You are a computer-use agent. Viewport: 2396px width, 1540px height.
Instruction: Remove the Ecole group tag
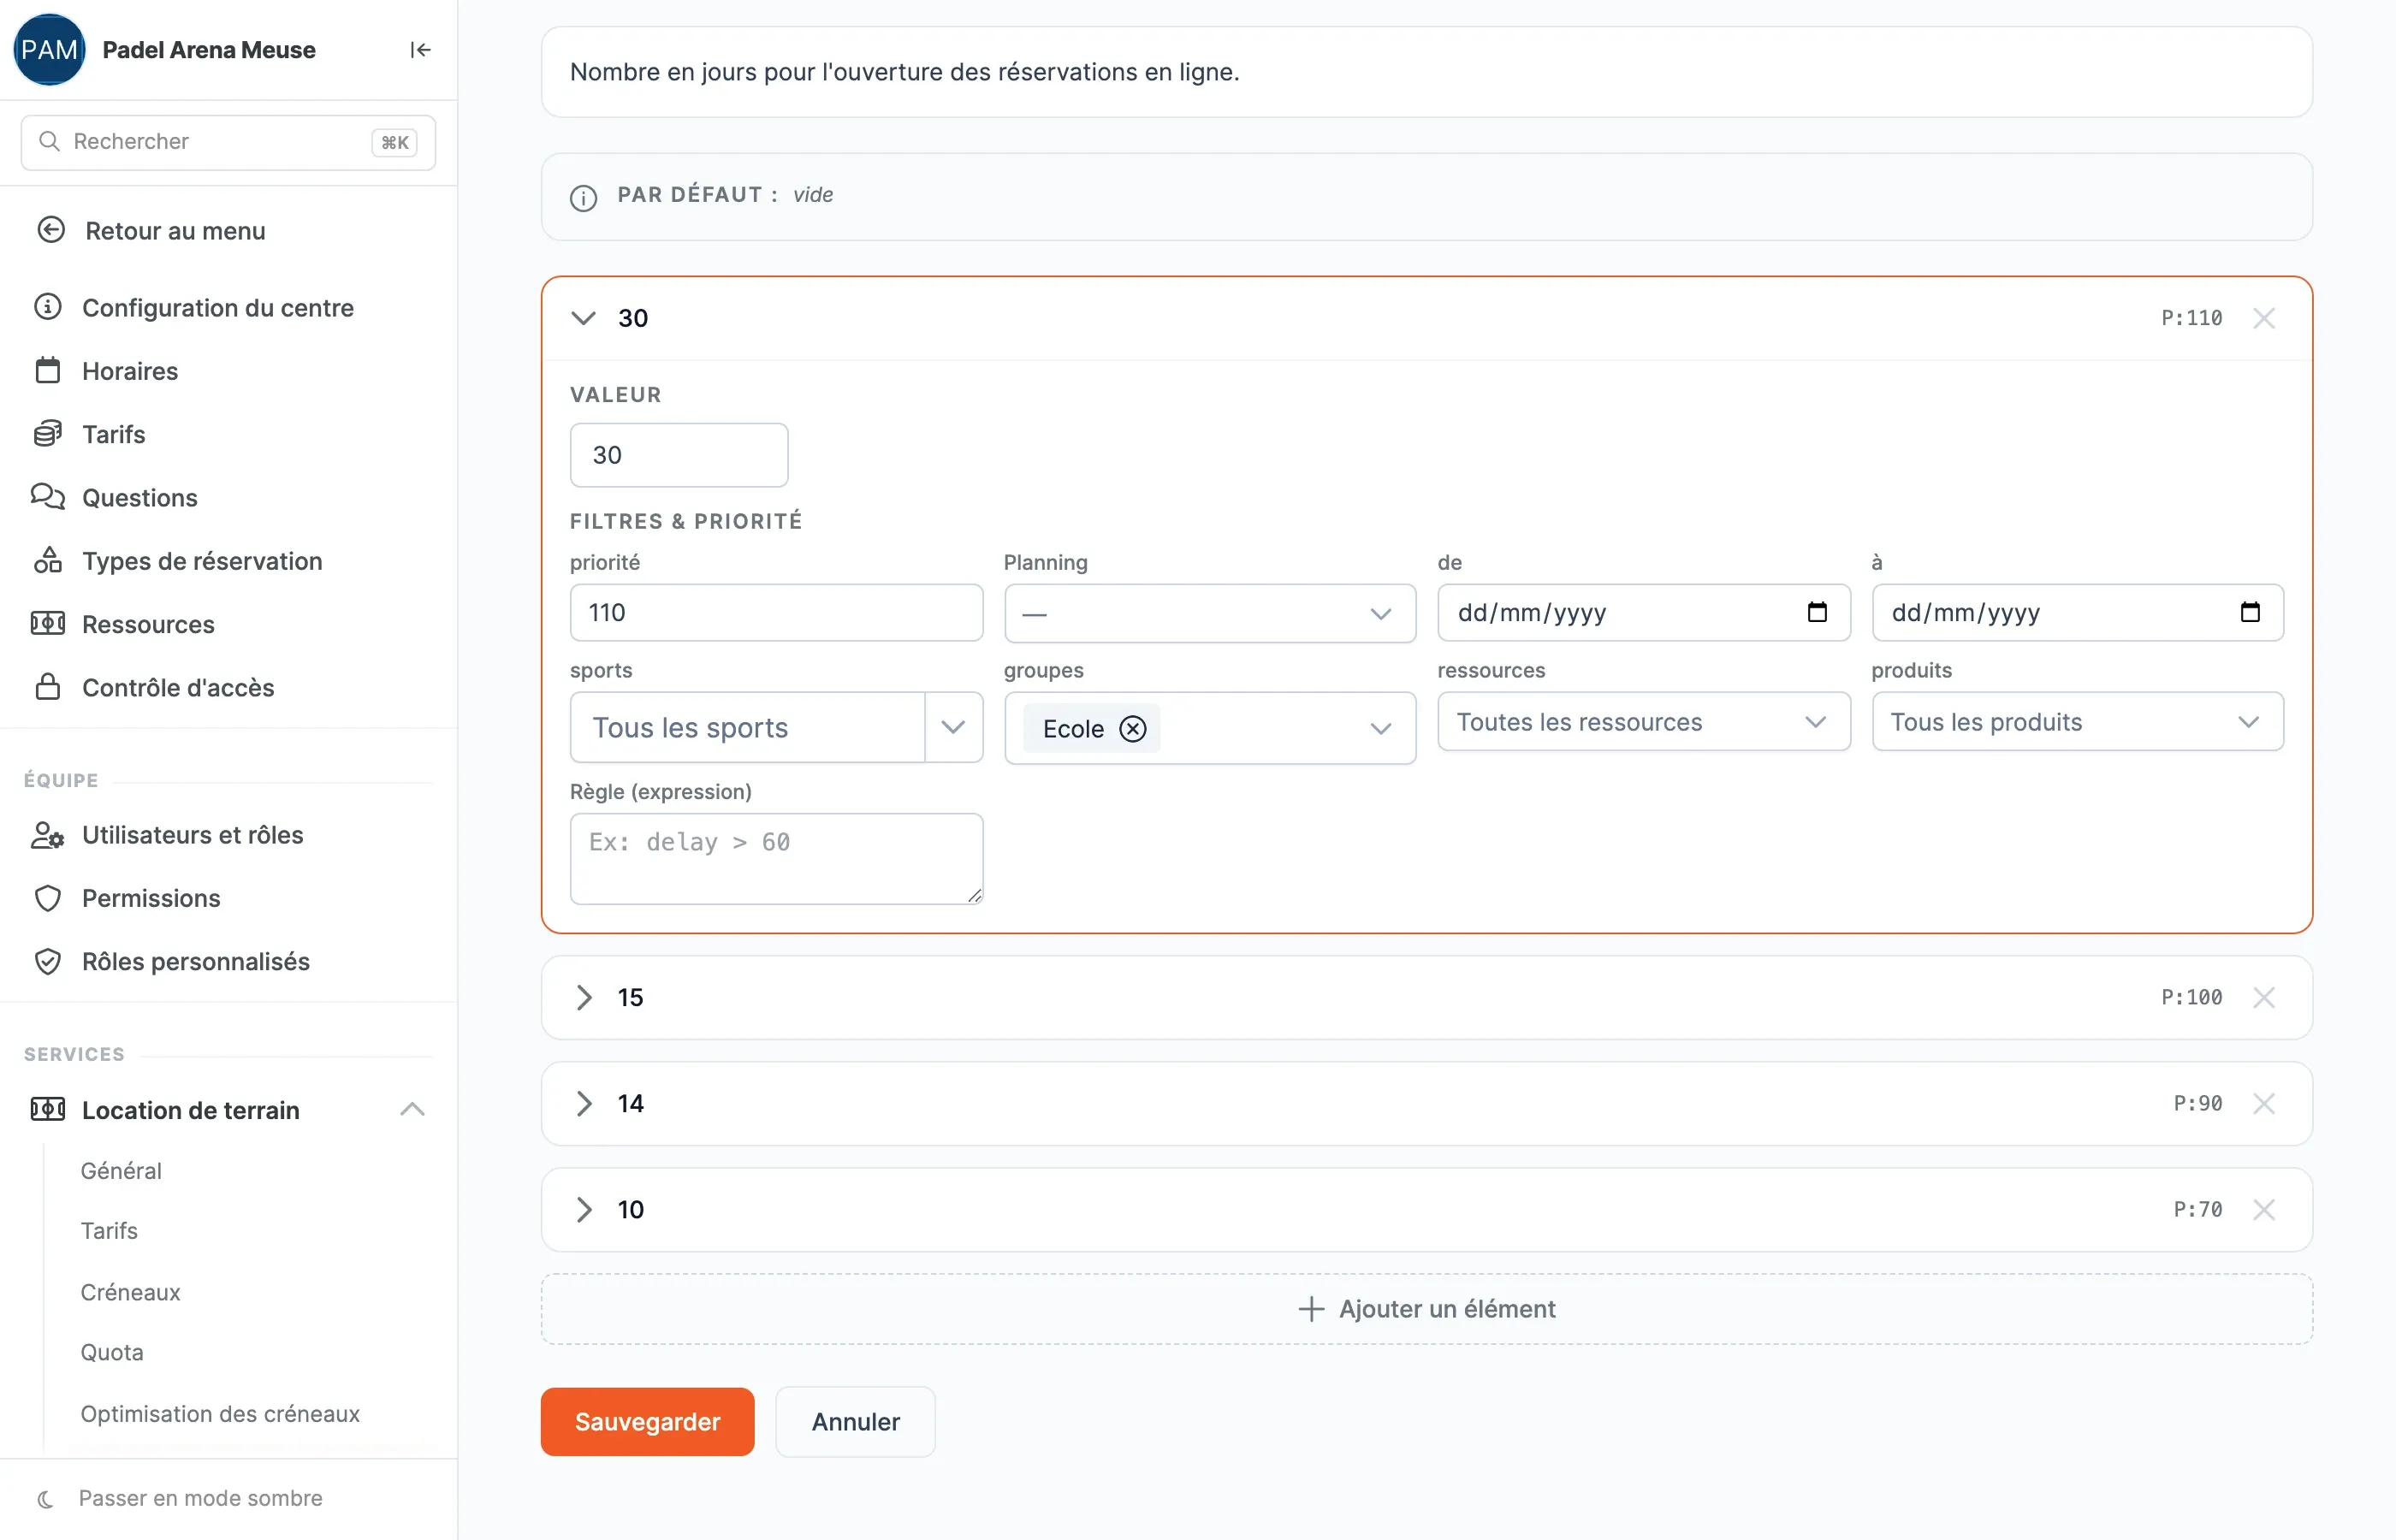(x=1132, y=729)
